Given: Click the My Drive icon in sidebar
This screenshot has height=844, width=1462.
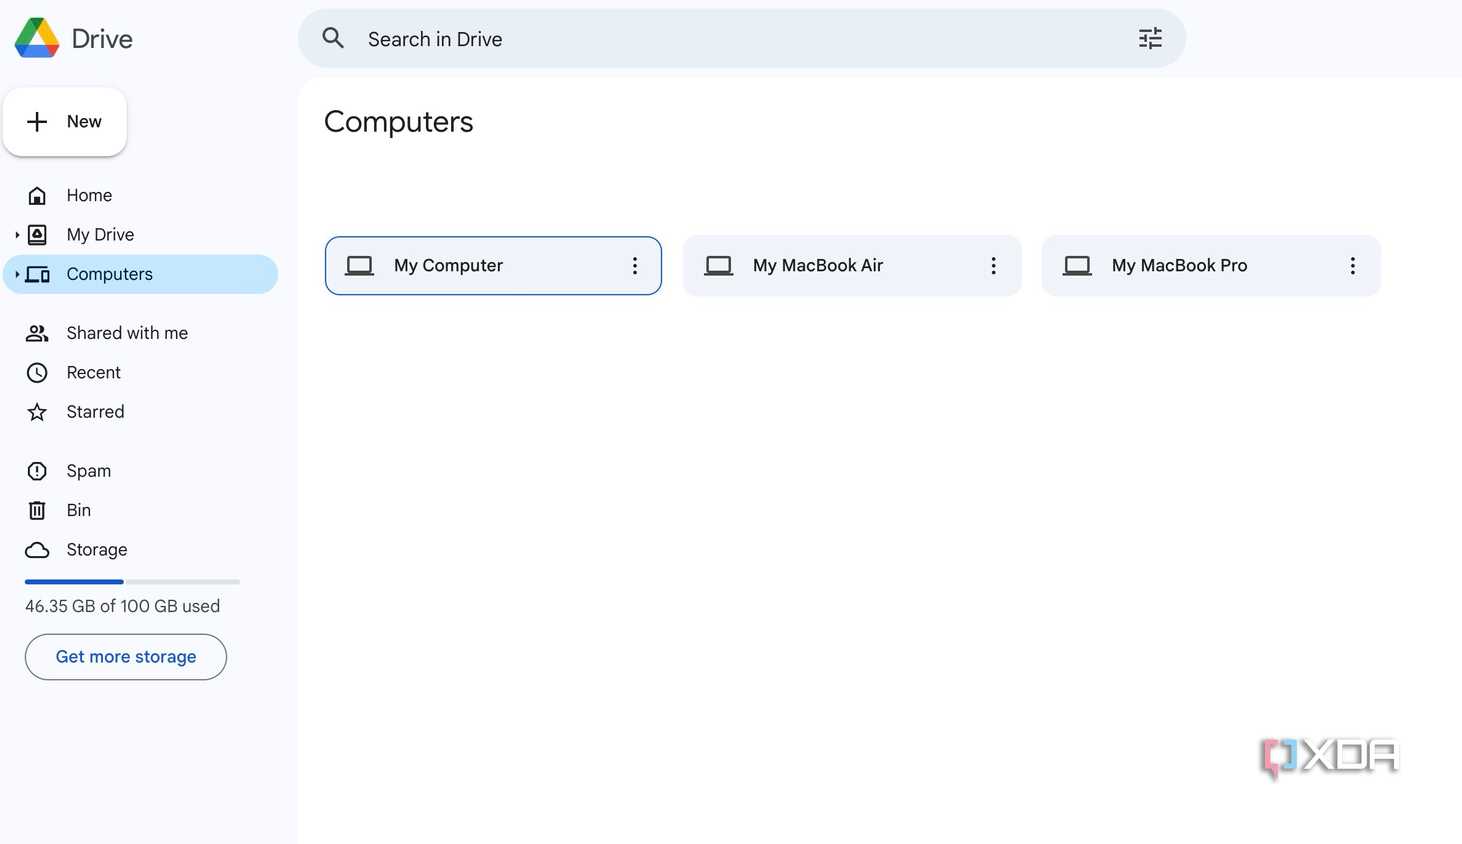Looking at the screenshot, I should (37, 235).
